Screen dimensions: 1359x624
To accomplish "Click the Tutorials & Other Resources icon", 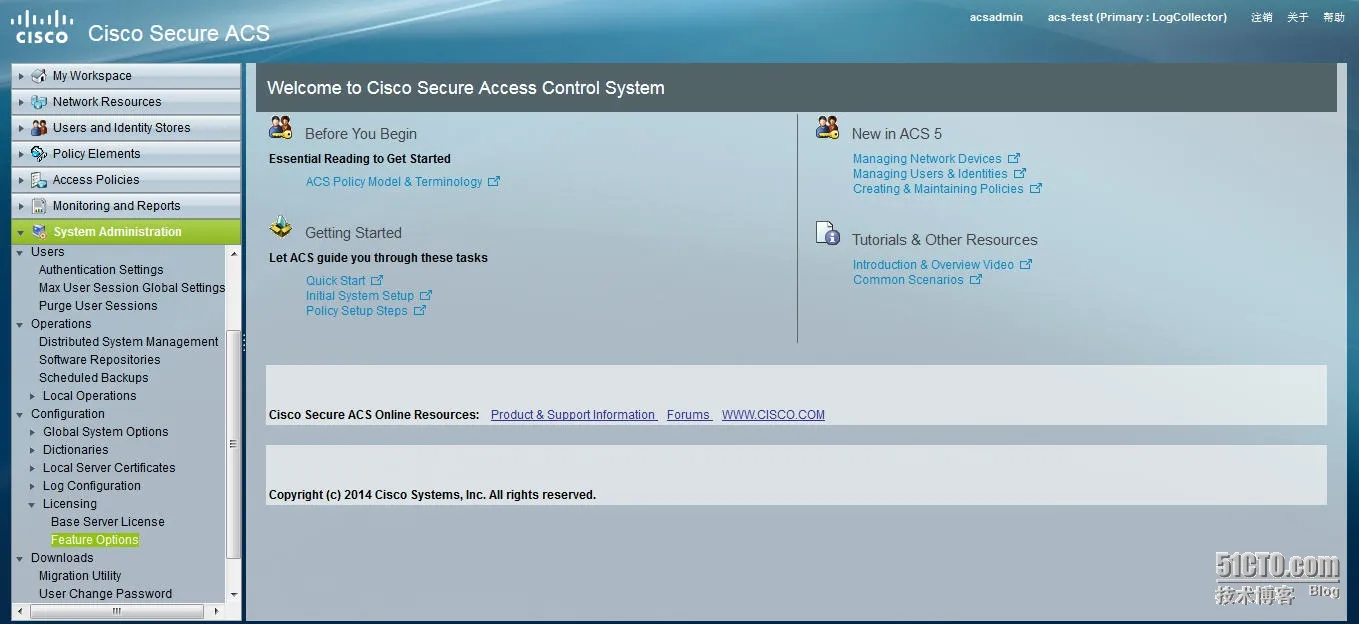I will 828,233.
